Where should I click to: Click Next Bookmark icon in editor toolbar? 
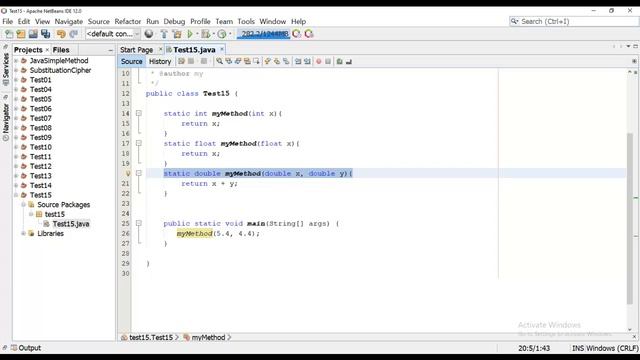pyautogui.click(x=277, y=61)
